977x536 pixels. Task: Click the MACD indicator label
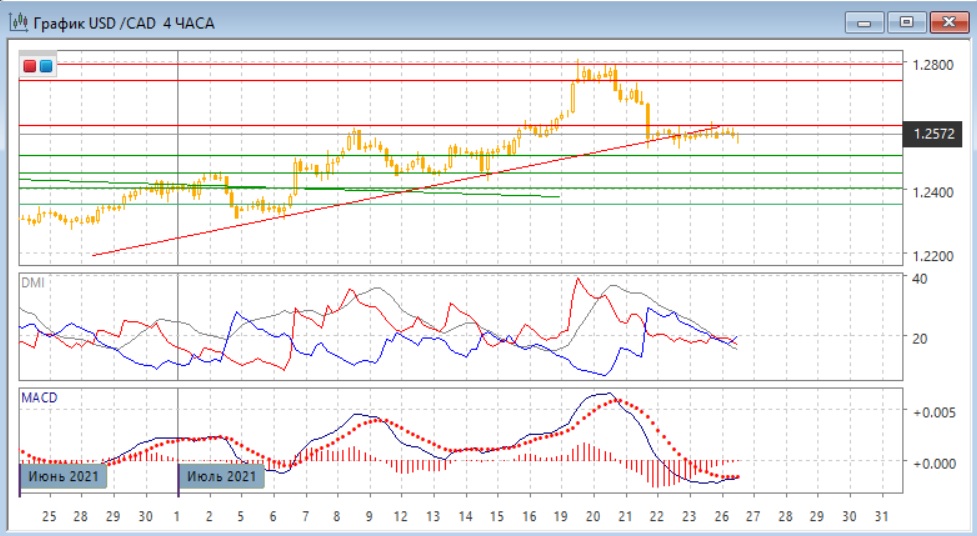coord(40,398)
